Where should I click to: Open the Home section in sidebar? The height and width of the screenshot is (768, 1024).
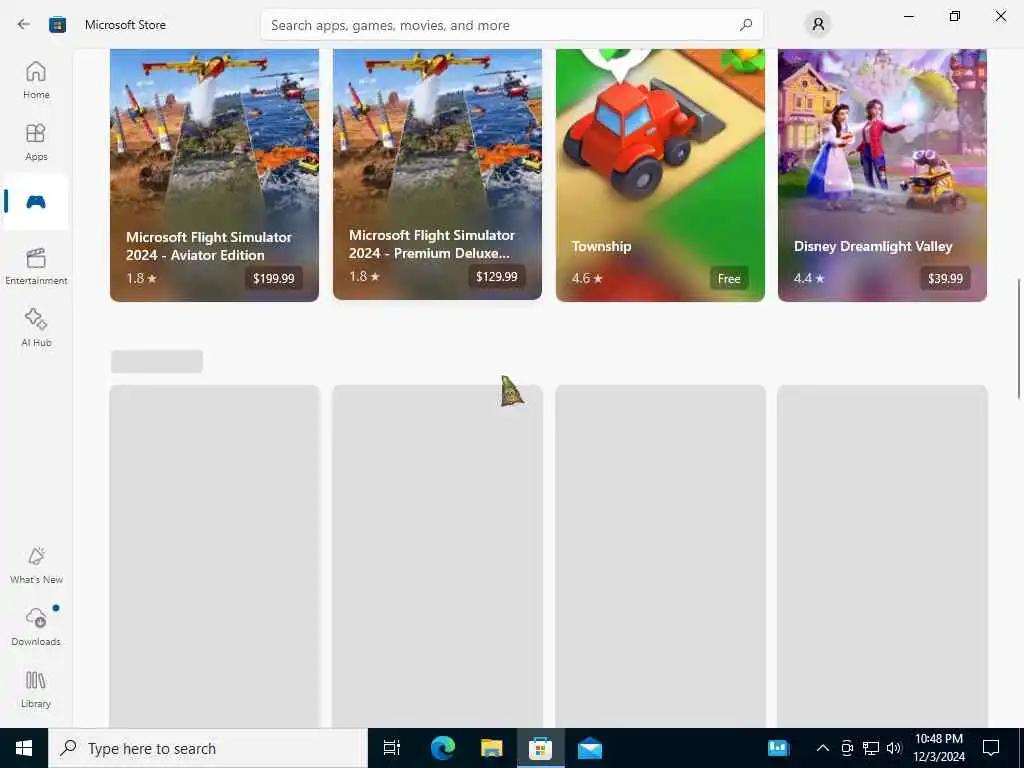pyautogui.click(x=36, y=80)
